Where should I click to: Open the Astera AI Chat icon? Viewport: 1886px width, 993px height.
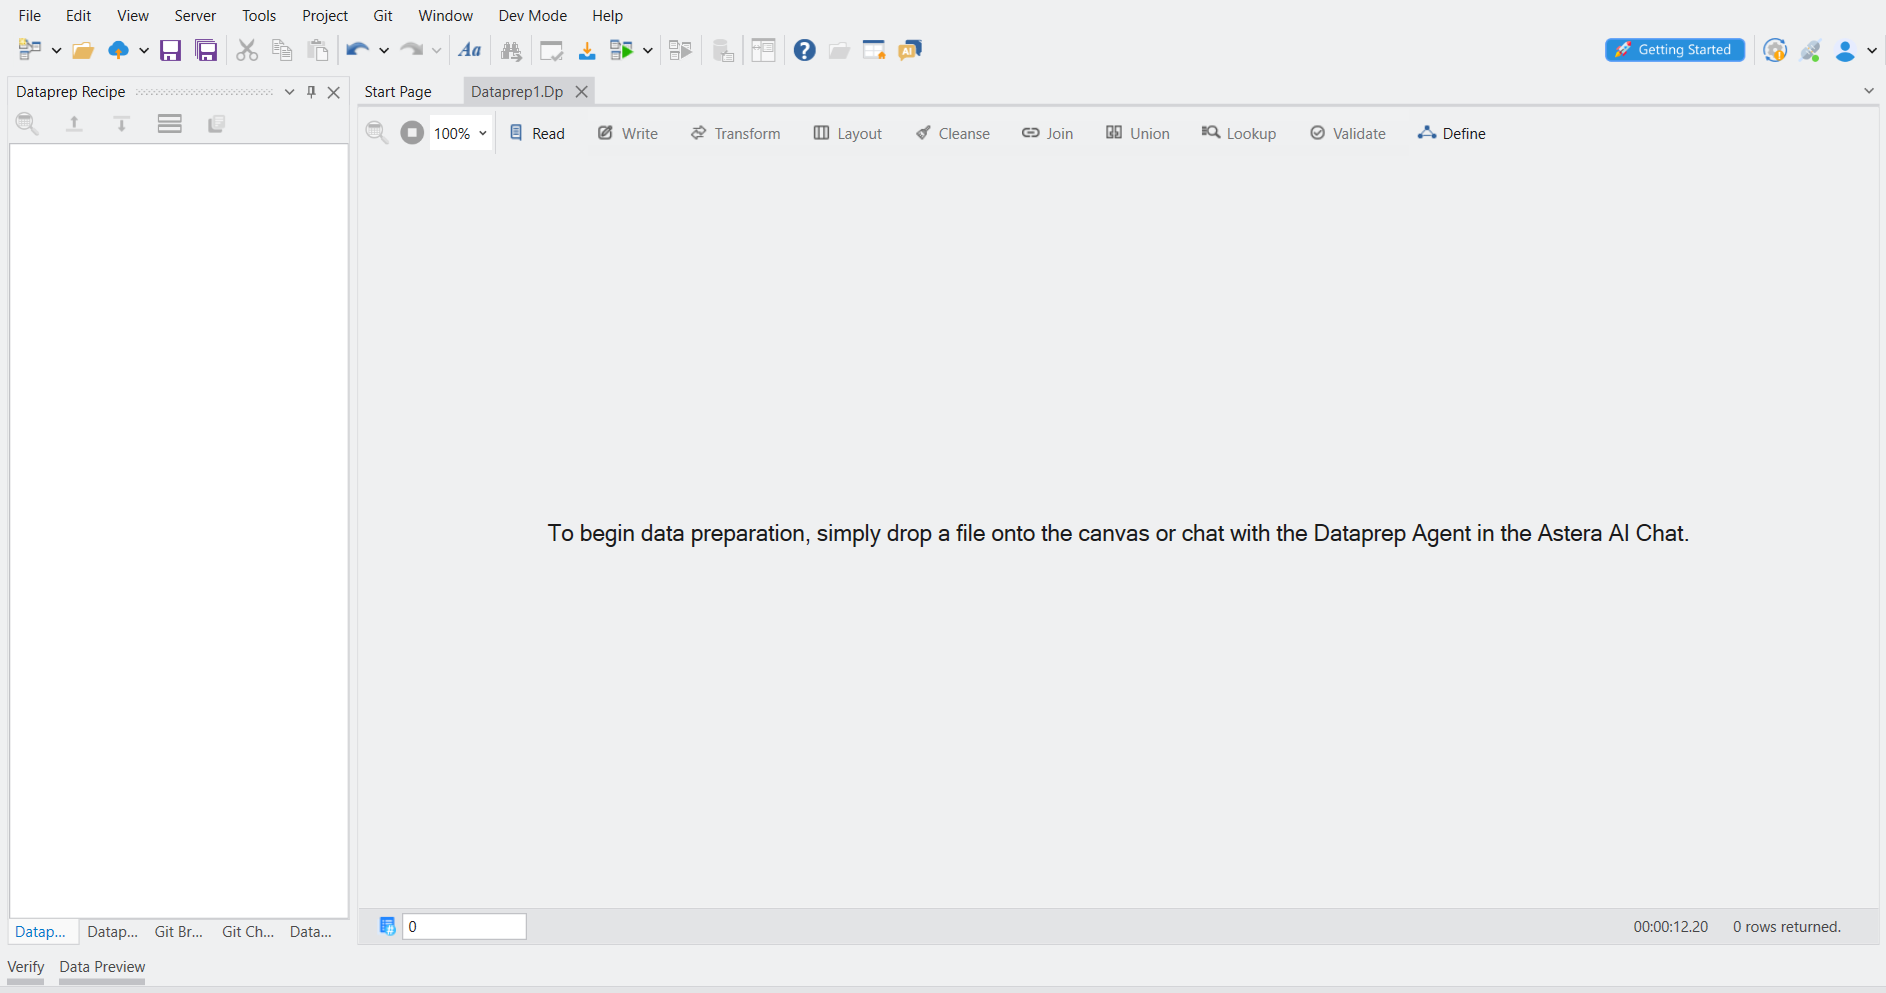pos(909,51)
